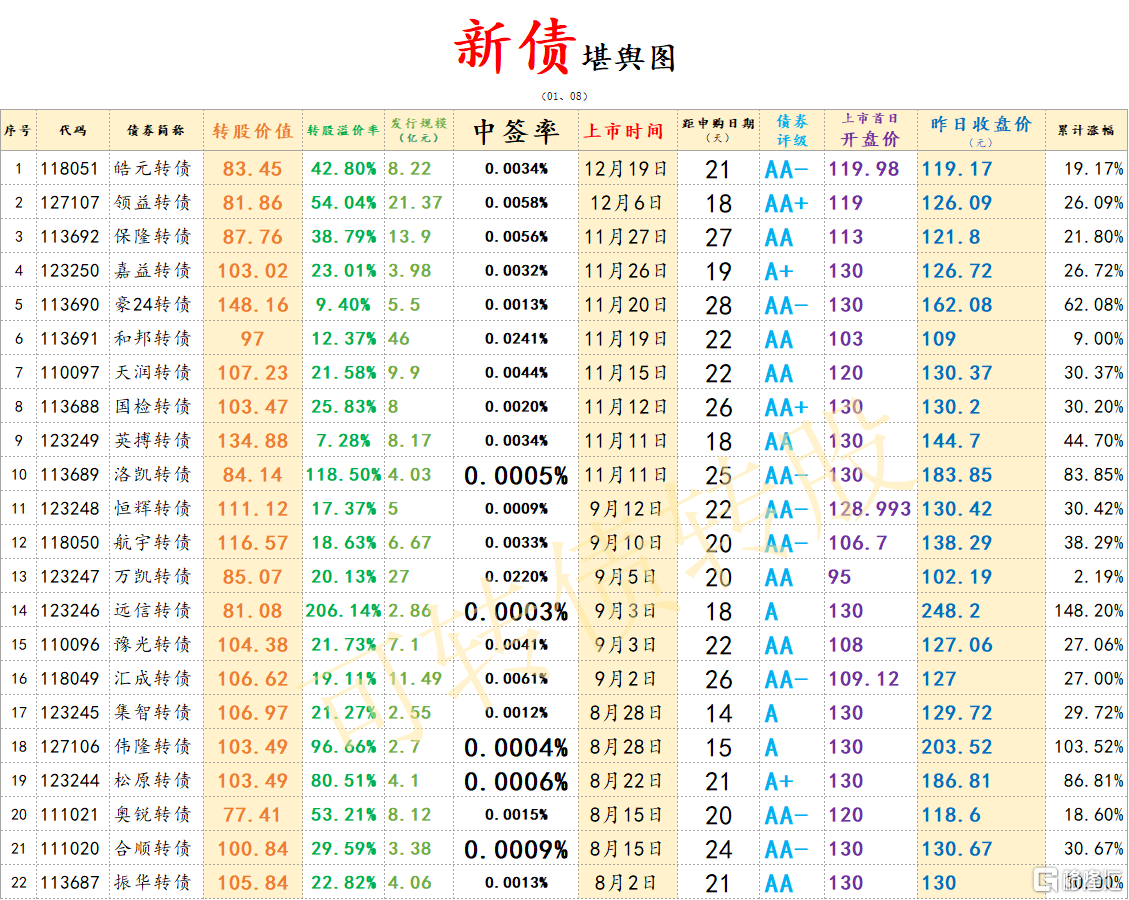Click the 上市时间 column header
Viewport: 1129px width, 900px height.
pyautogui.click(x=624, y=130)
